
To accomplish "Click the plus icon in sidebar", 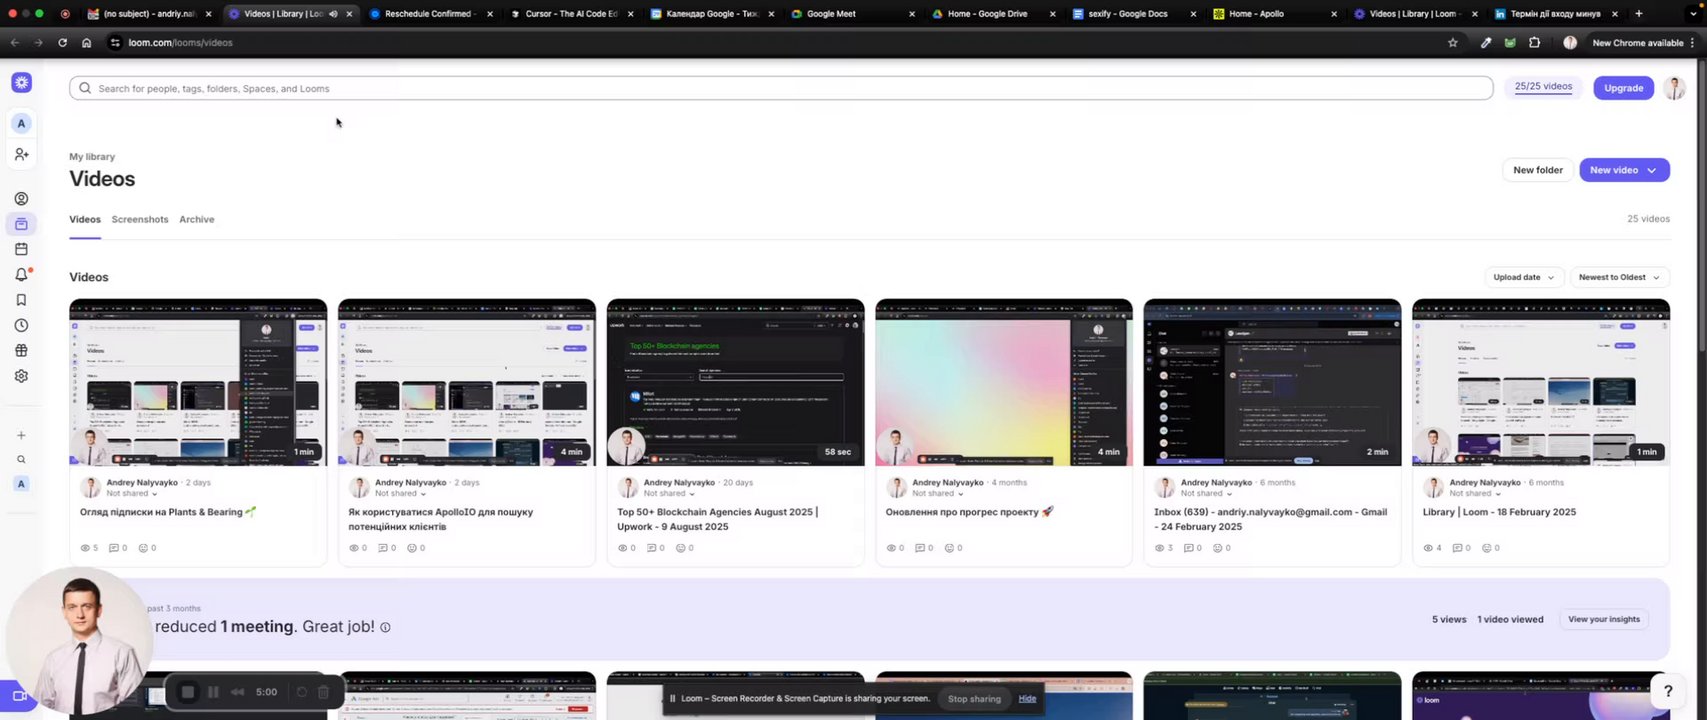I will [x=21, y=435].
